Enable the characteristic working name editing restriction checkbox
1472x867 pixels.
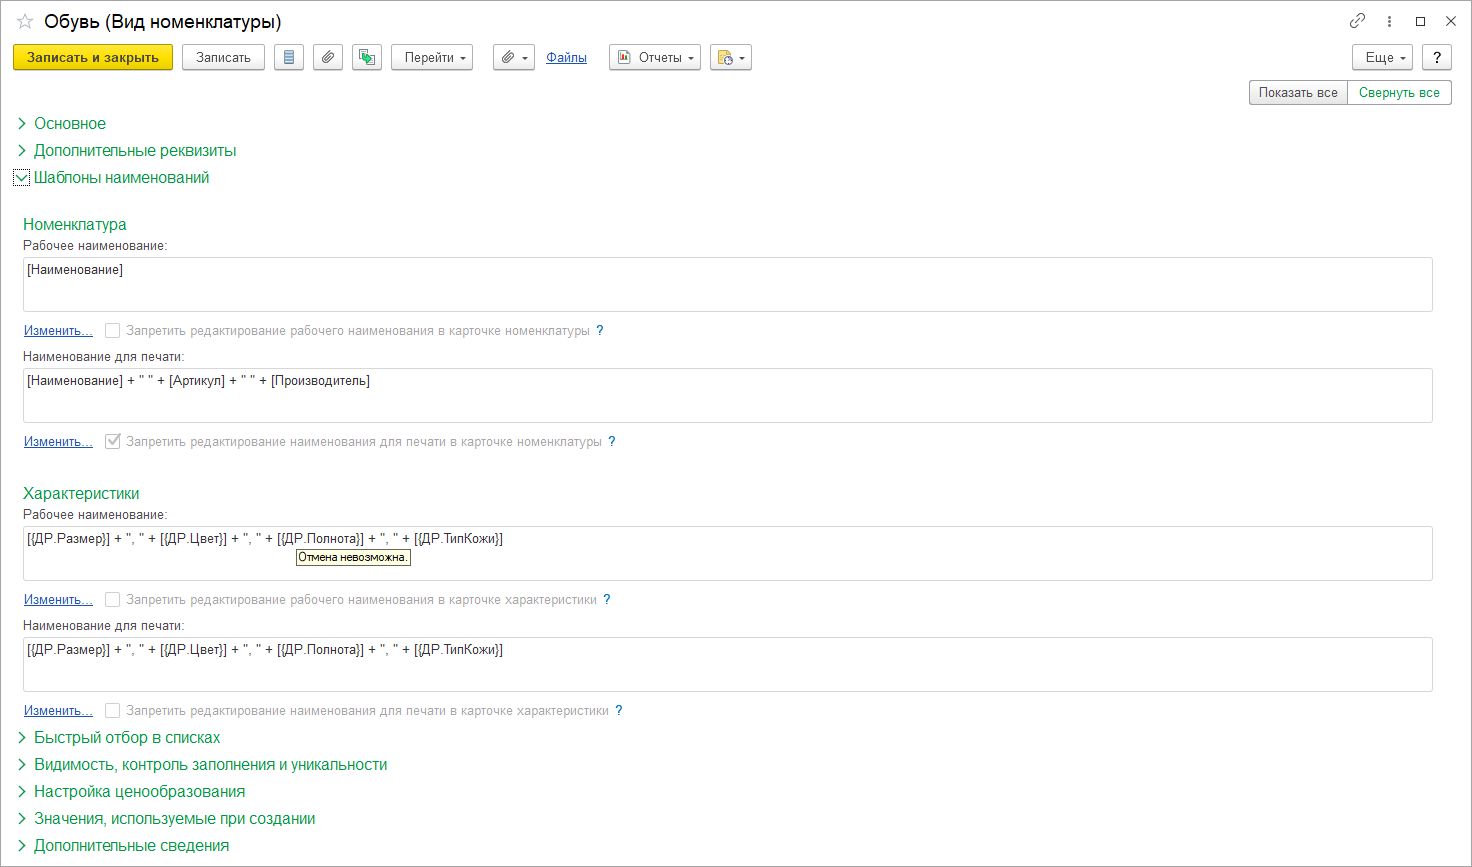pyautogui.click(x=113, y=600)
